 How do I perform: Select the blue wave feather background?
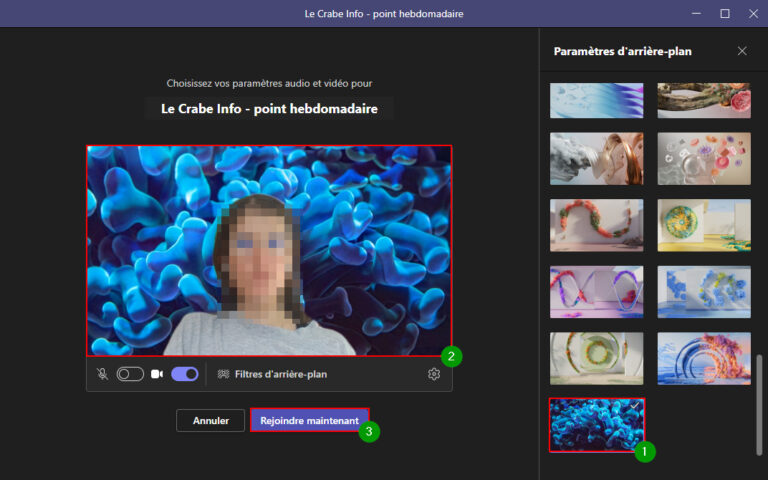pyautogui.click(x=596, y=100)
